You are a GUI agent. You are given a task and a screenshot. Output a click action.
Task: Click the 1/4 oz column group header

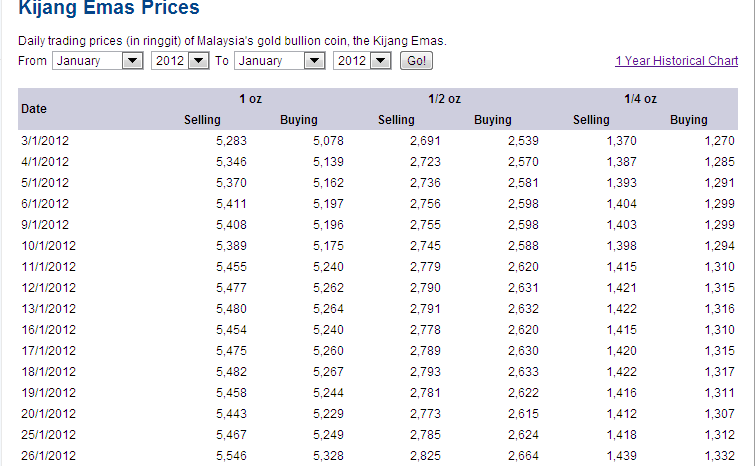pyautogui.click(x=640, y=99)
